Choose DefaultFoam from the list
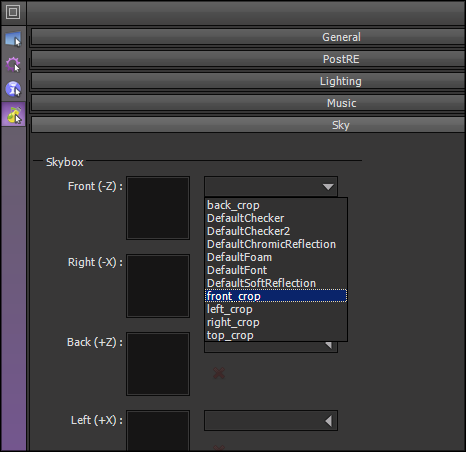 click(x=276, y=257)
